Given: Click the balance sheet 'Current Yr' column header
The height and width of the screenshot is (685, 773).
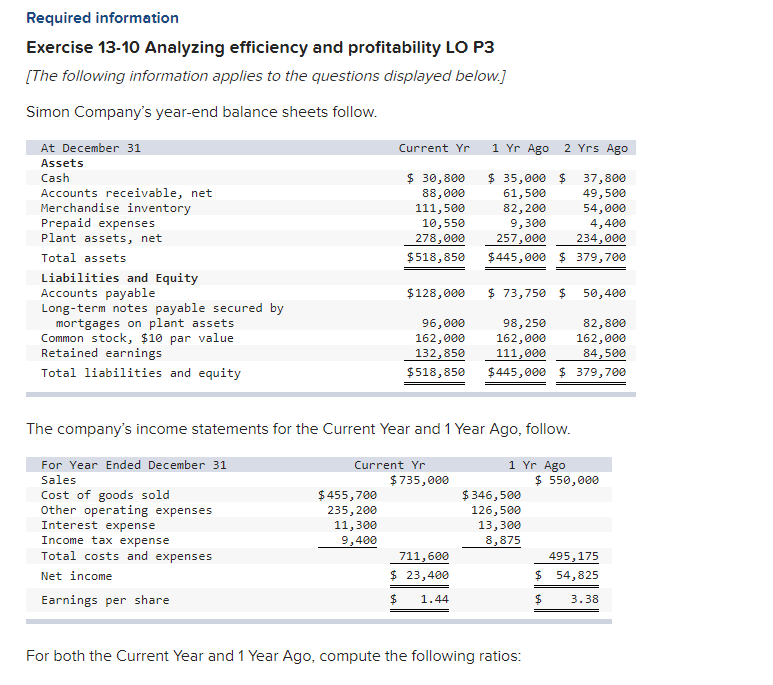Looking at the screenshot, I should 434,148.
